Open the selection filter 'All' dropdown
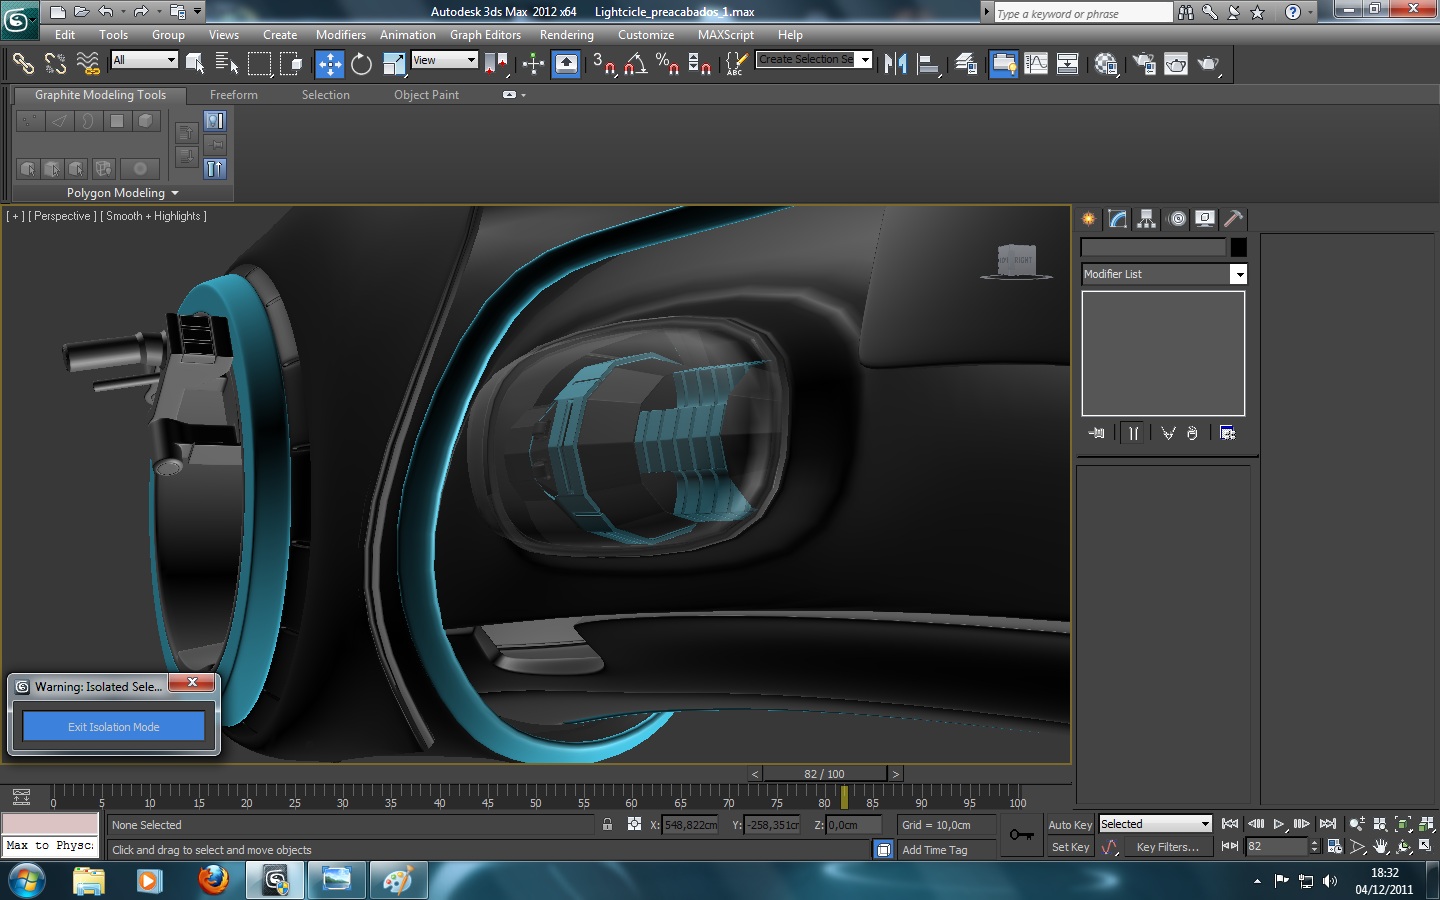Image resolution: width=1440 pixels, height=900 pixels. click(144, 60)
